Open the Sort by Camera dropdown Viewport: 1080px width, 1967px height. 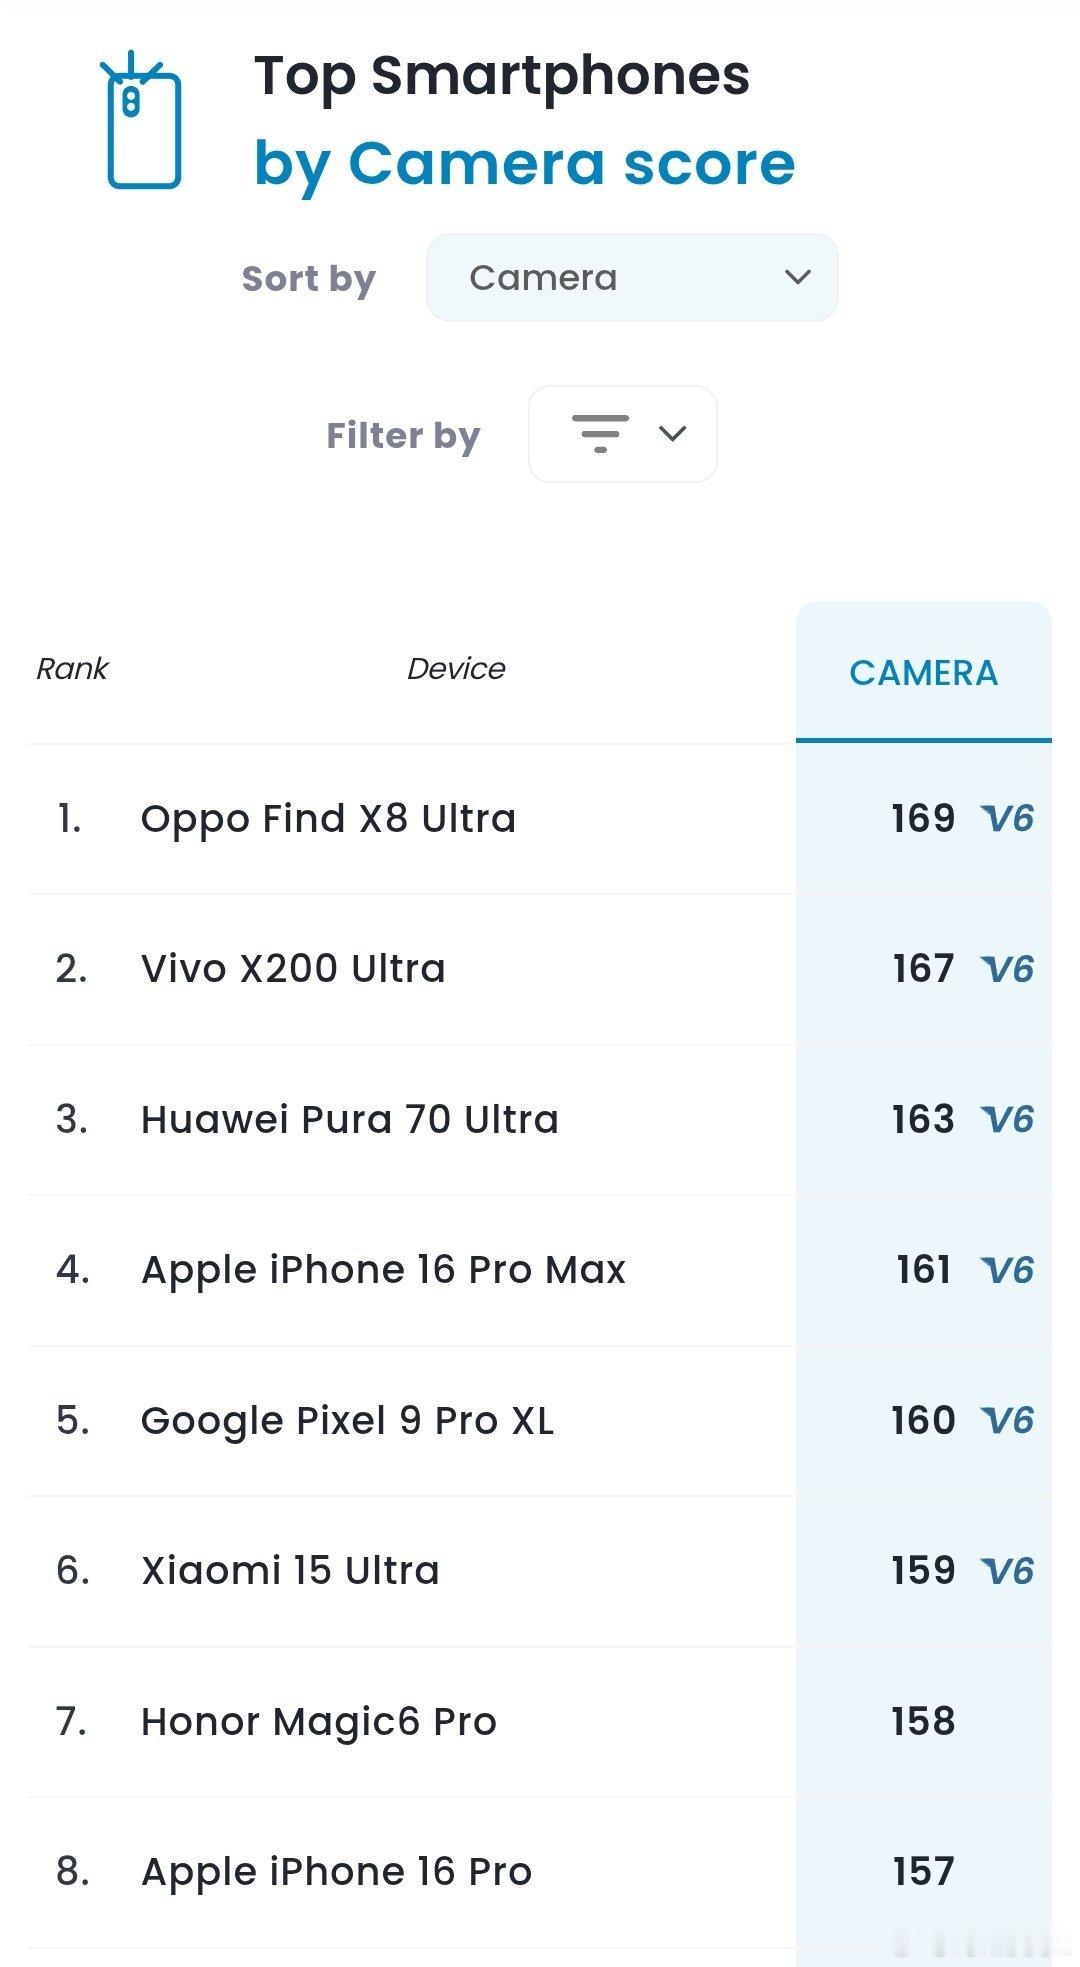click(x=632, y=278)
